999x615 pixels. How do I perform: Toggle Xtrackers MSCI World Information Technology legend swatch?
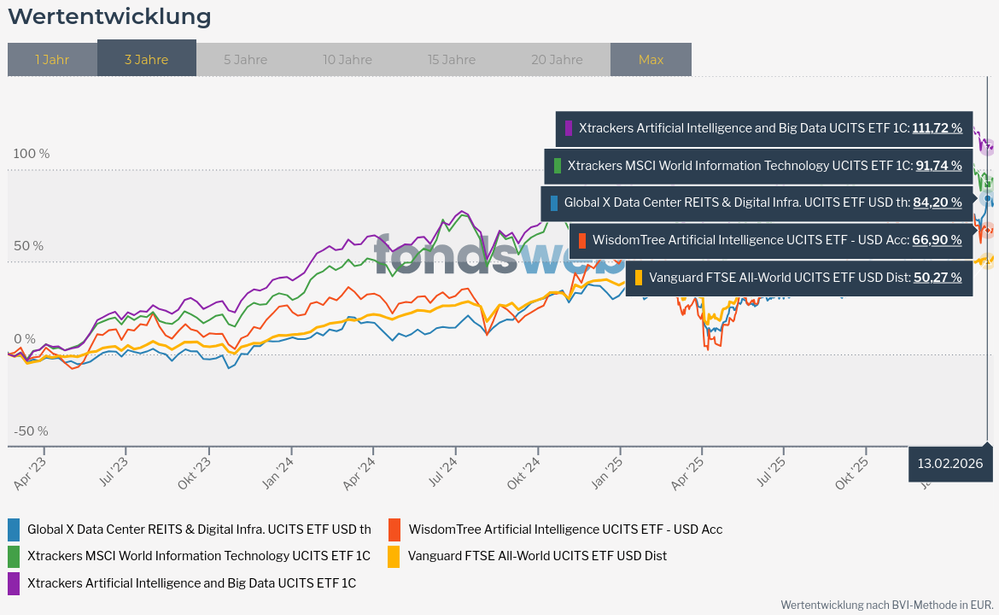[x=13, y=556]
